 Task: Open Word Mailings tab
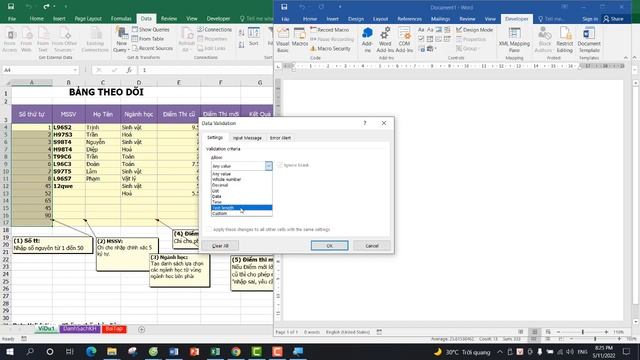[440, 19]
